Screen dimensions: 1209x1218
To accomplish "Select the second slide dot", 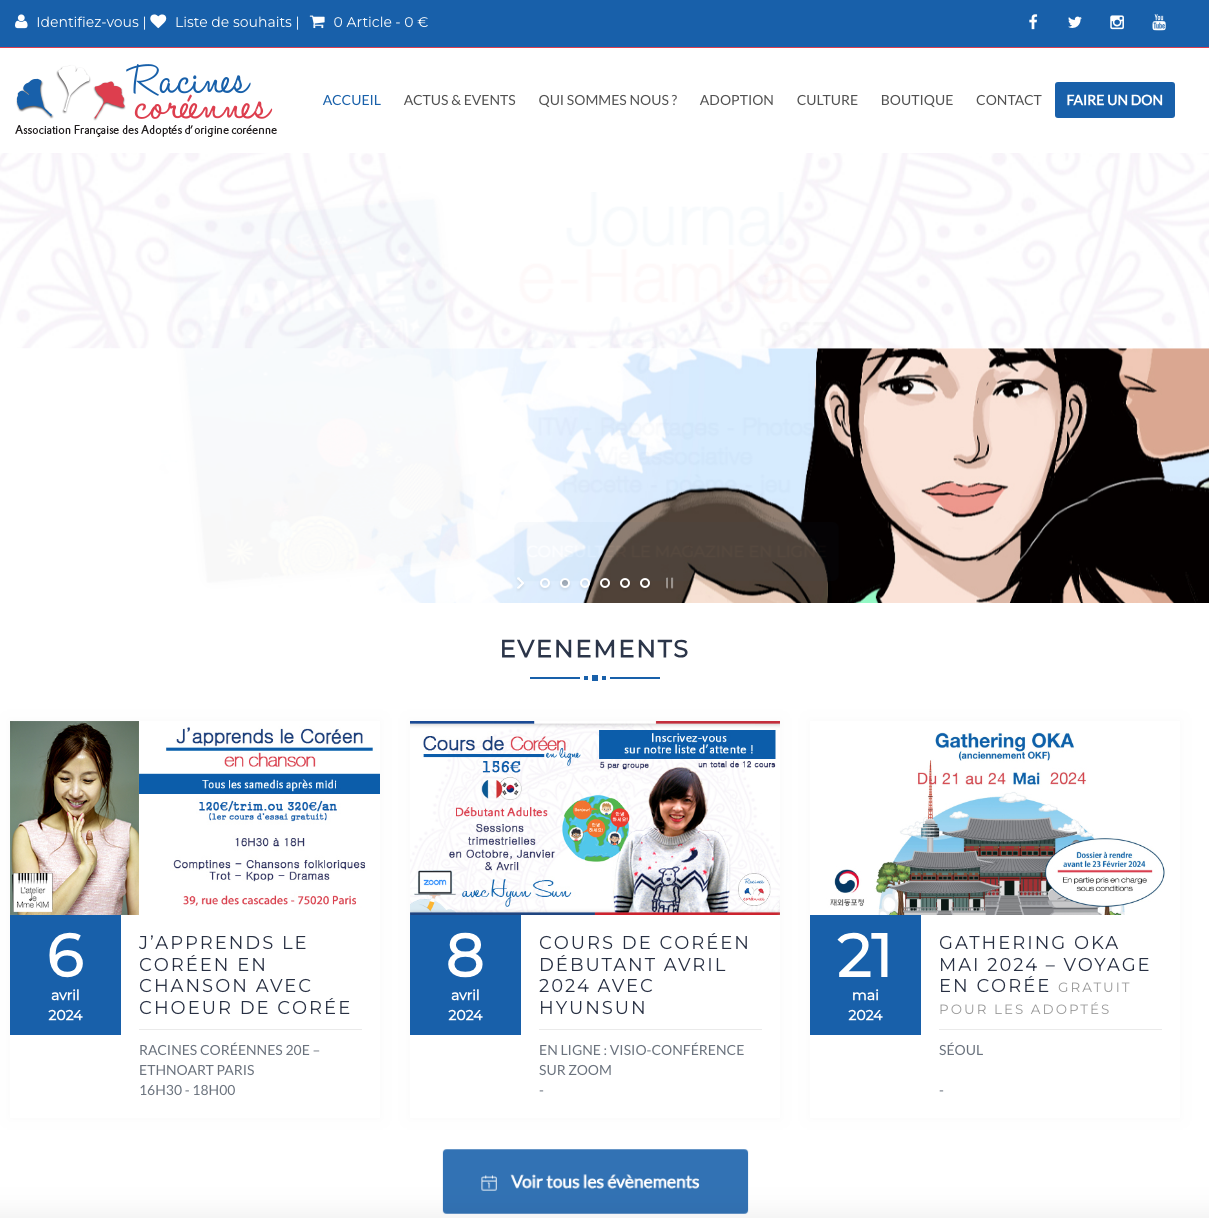I will pos(565,583).
